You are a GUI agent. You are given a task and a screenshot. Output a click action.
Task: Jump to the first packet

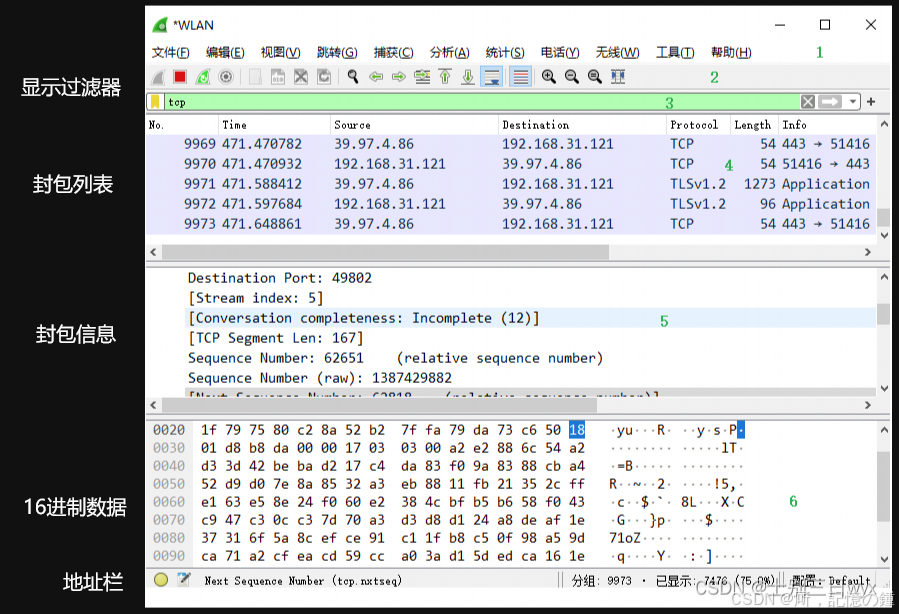(x=445, y=77)
